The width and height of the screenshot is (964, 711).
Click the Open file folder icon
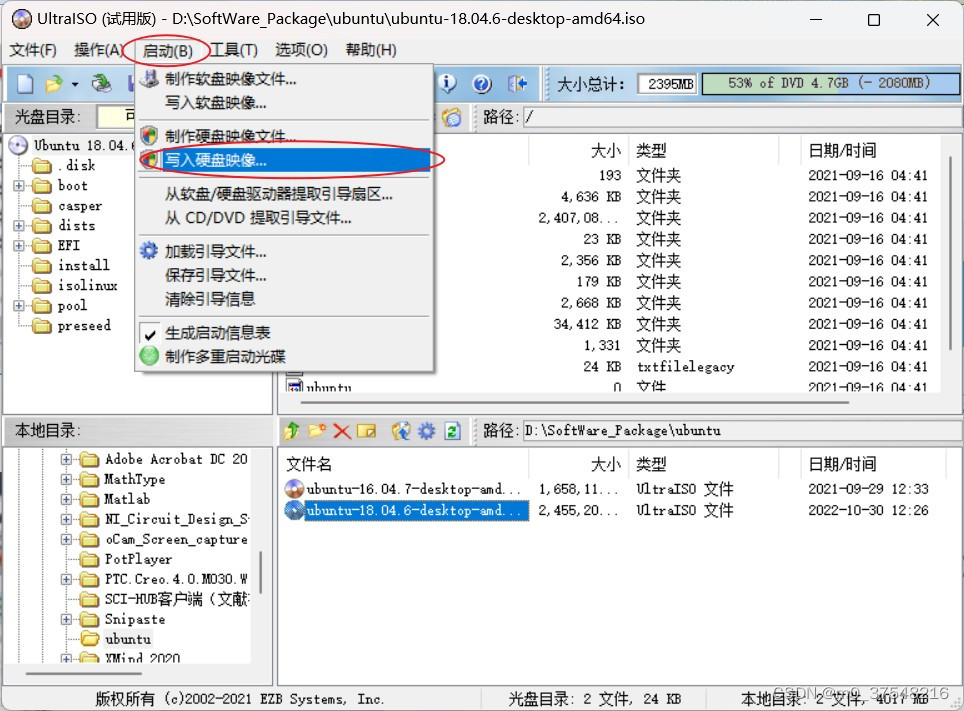pyautogui.click(x=53, y=83)
